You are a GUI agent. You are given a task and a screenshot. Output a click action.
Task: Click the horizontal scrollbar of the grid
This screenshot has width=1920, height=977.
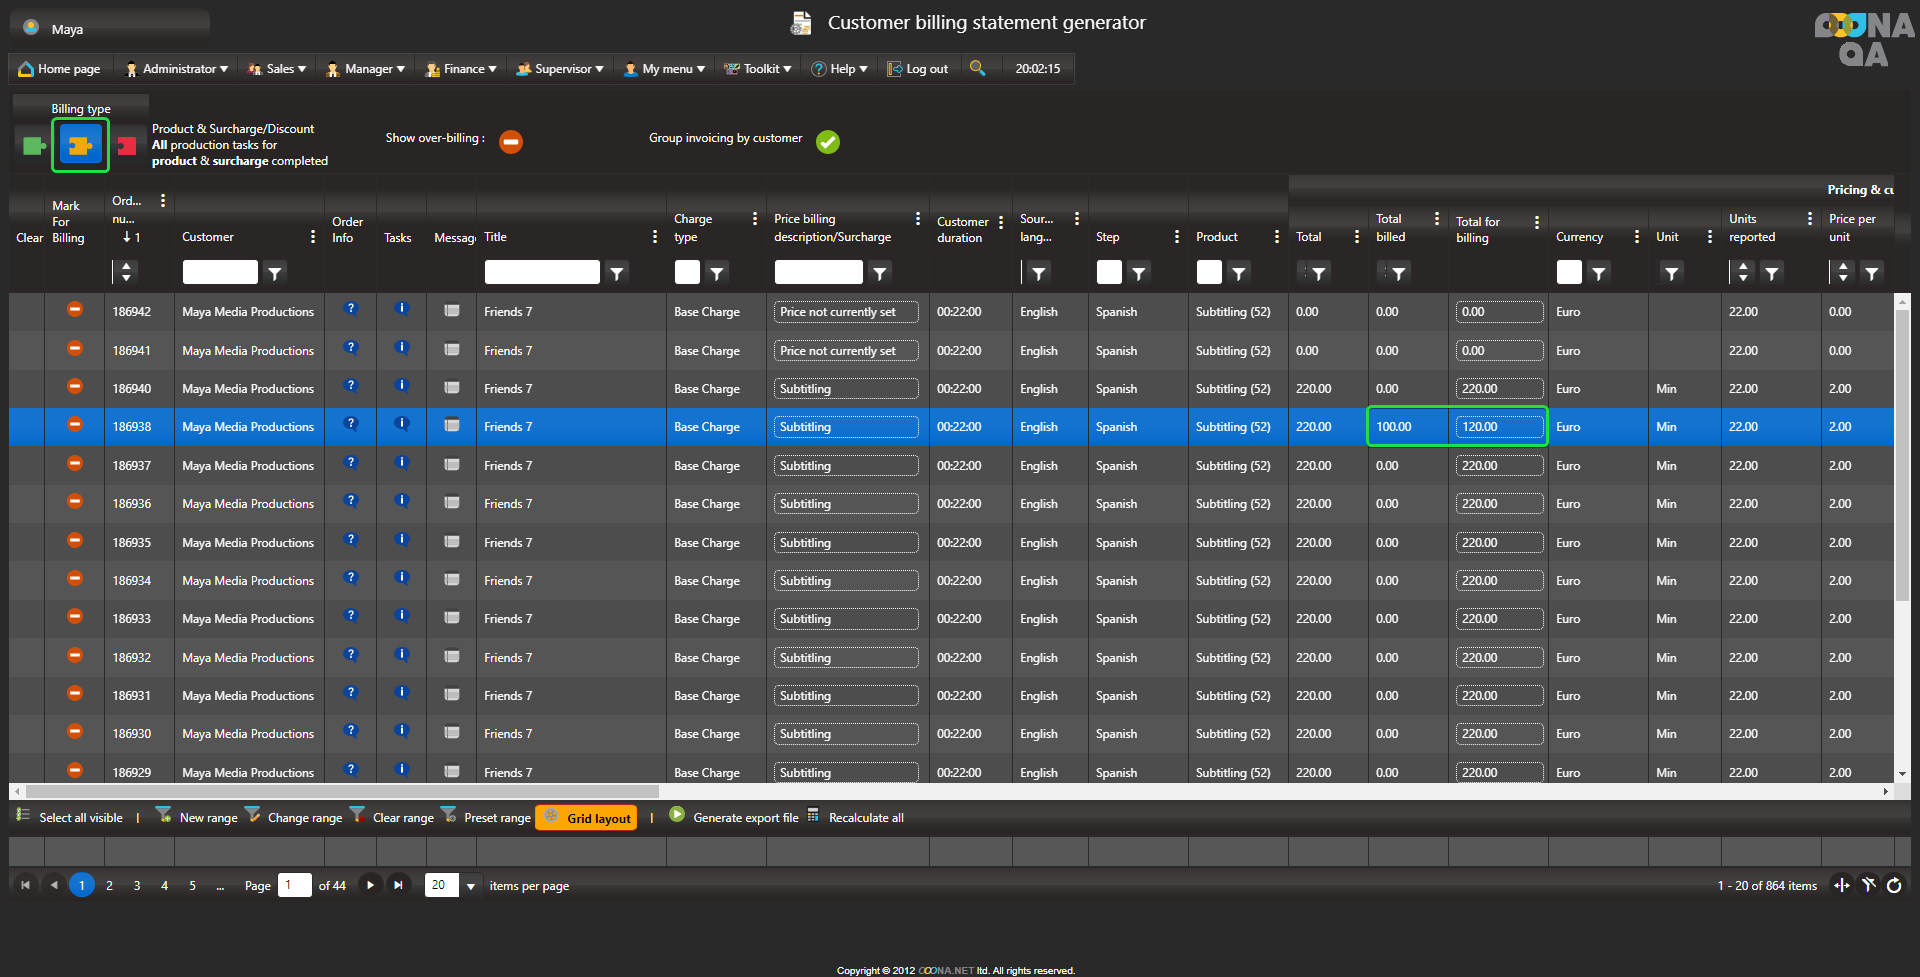[340, 791]
